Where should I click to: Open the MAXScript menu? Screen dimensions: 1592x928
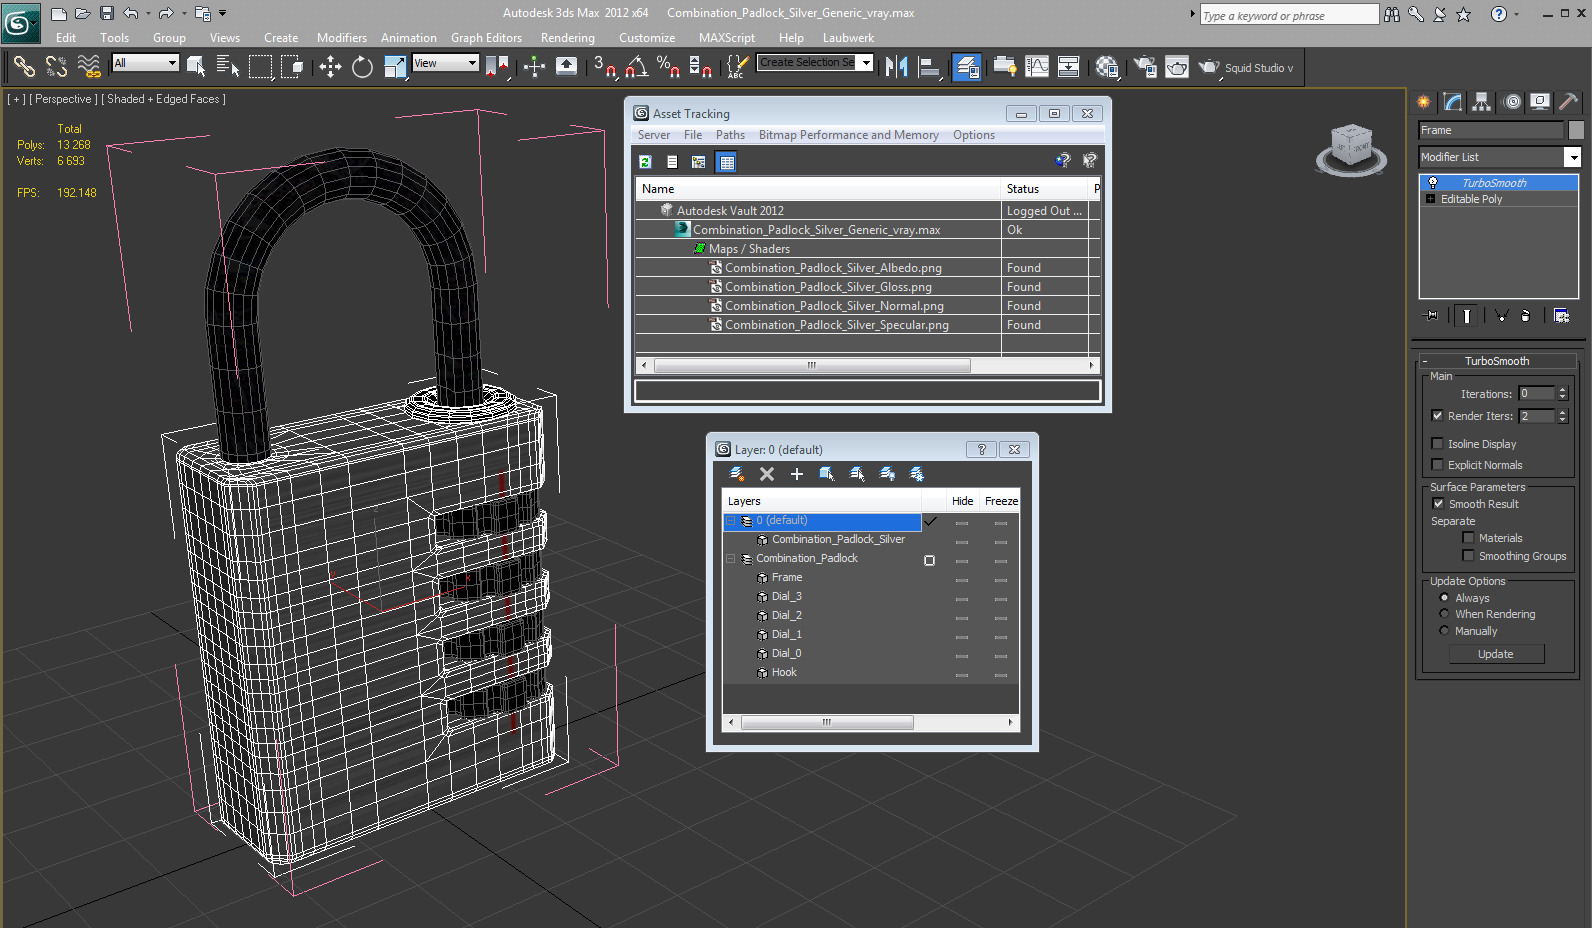tap(726, 38)
